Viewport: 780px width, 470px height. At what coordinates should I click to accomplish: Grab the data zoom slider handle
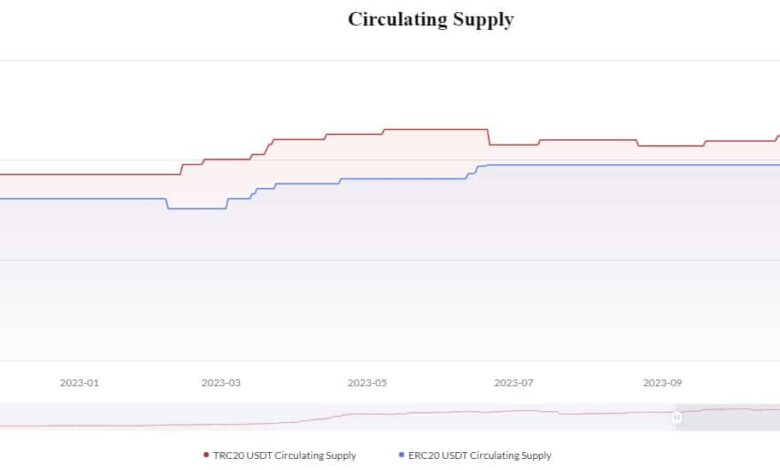point(677,416)
